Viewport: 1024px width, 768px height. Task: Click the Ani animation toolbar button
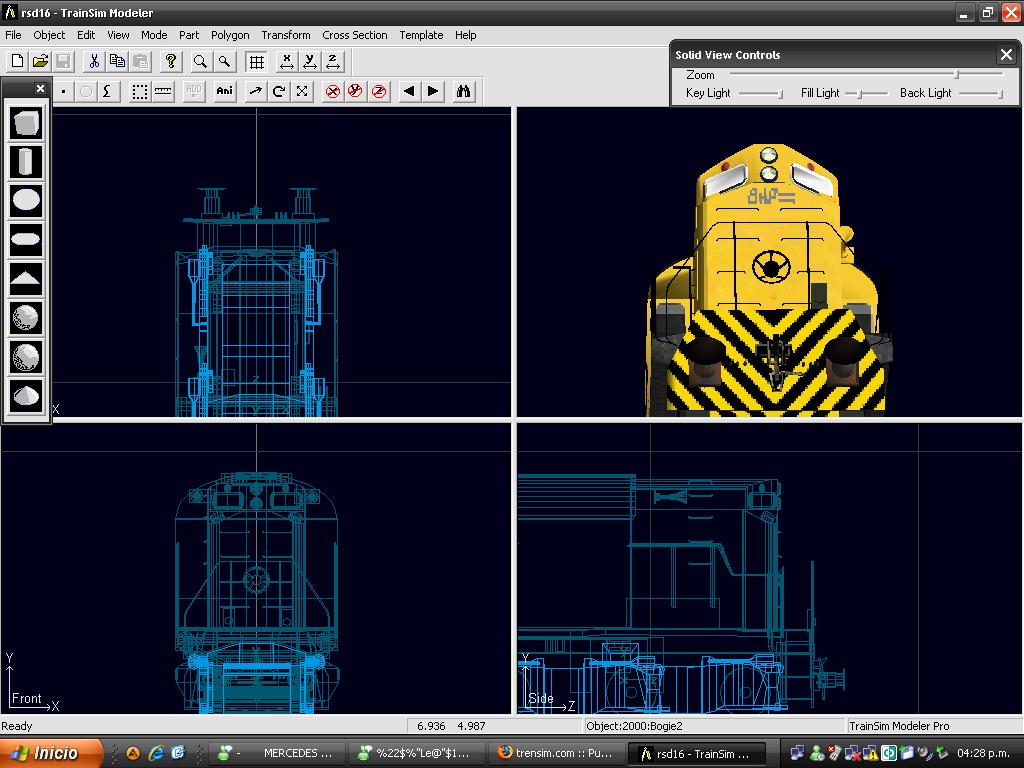(224, 91)
